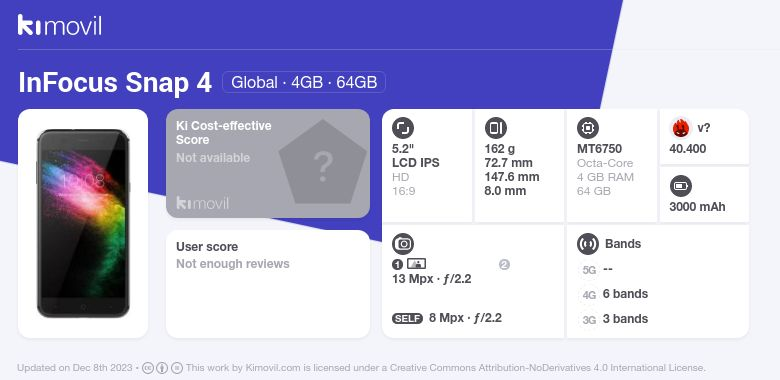This screenshot has height=380, width=780.
Task: Click the 3000 mAh battery icon
Action: (681, 187)
